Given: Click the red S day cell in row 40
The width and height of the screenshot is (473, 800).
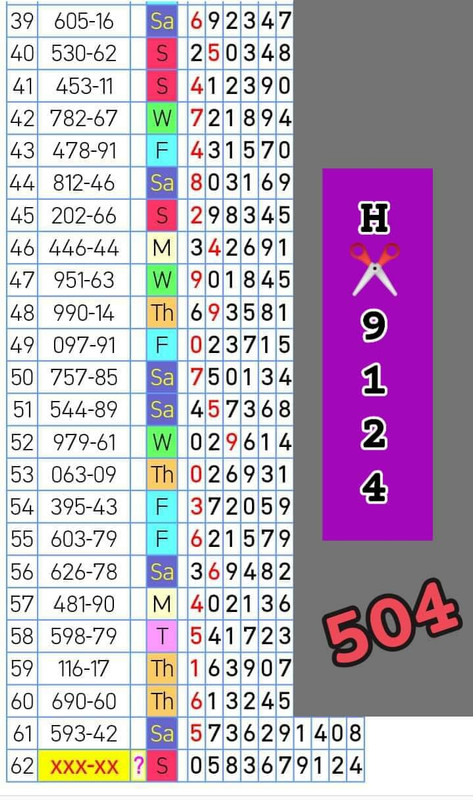Looking at the screenshot, I should click(x=162, y=54).
